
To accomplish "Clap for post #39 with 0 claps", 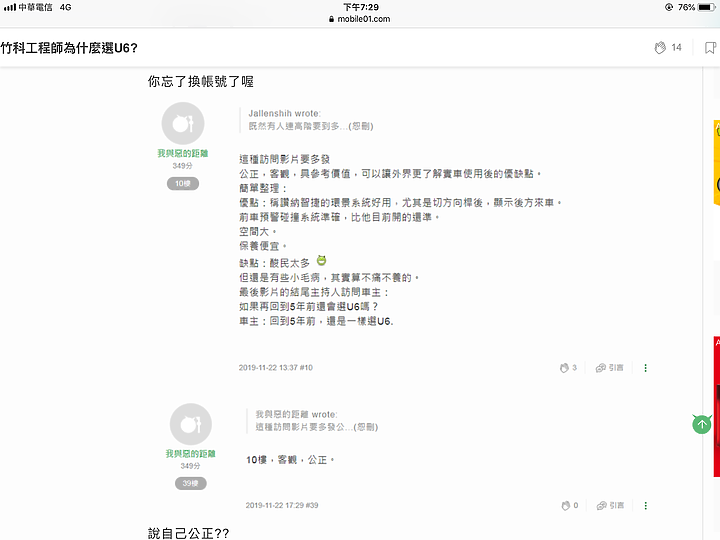I will [570, 506].
